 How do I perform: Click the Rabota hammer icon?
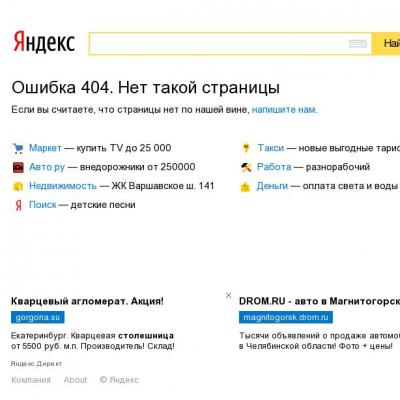point(246,167)
